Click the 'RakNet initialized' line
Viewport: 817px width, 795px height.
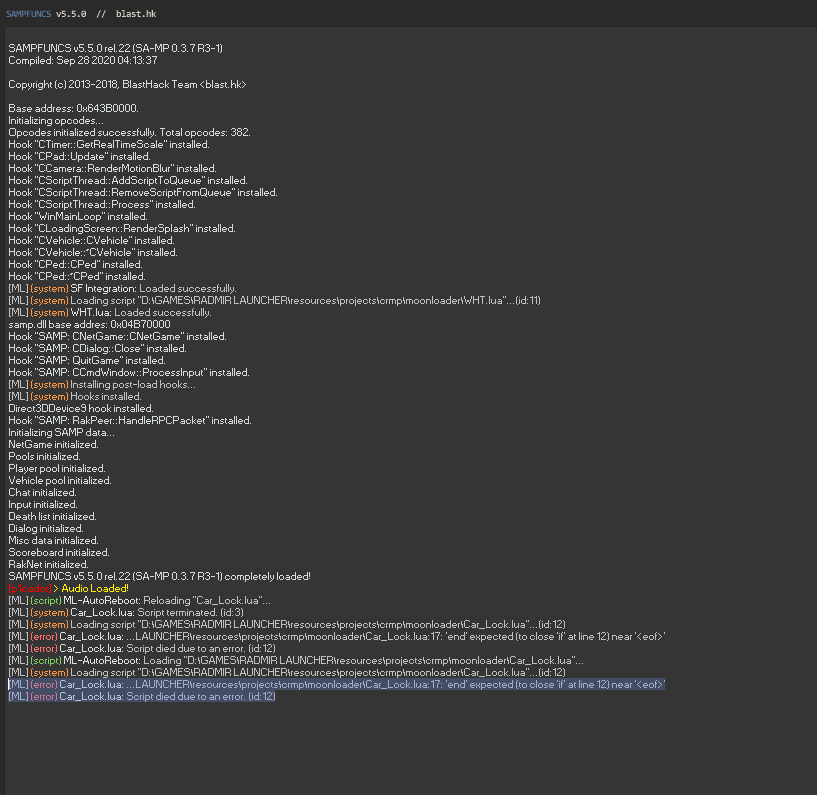[x=46, y=564]
